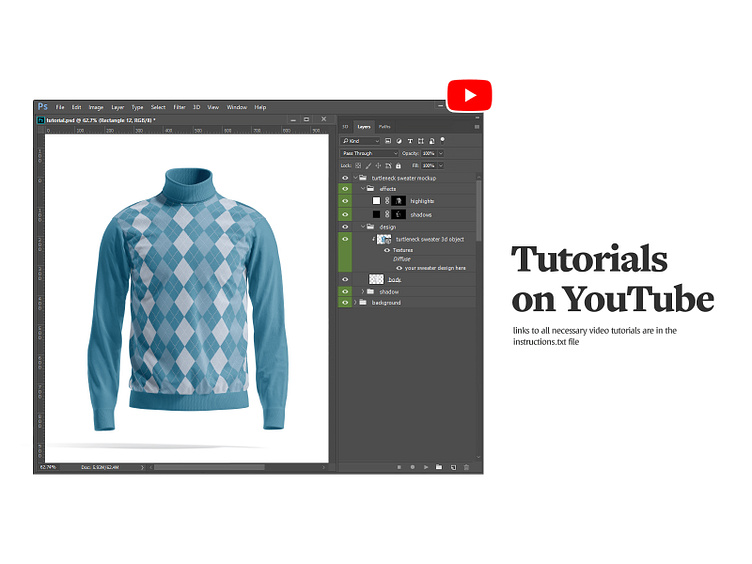Create a new layer with bottom icon
The height and width of the screenshot is (564, 752).
click(453, 467)
